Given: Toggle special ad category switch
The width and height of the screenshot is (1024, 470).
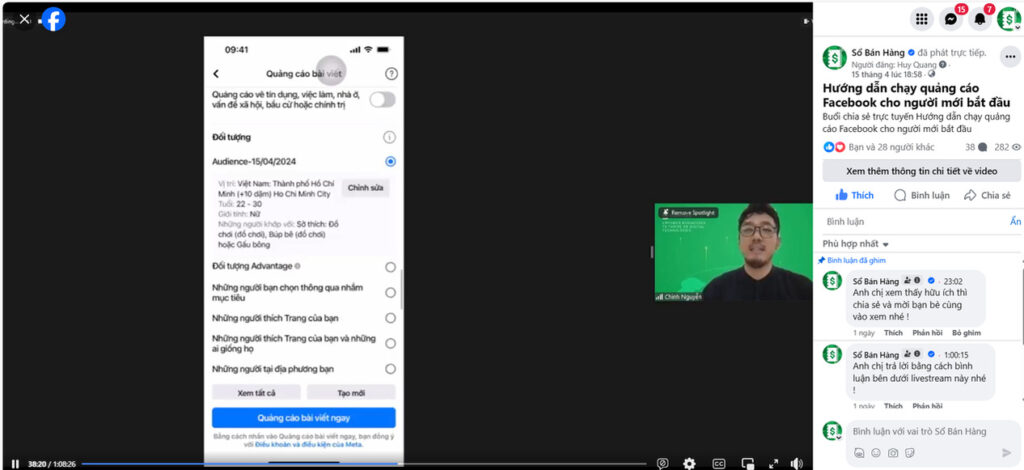Looking at the screenshot, I should pyautogui.click(x=383, y=99).
